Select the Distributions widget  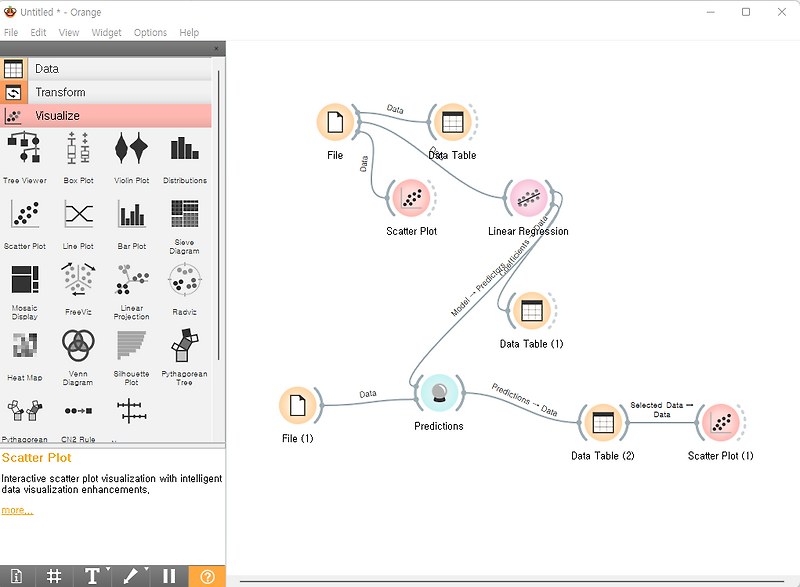coord(185,157)
